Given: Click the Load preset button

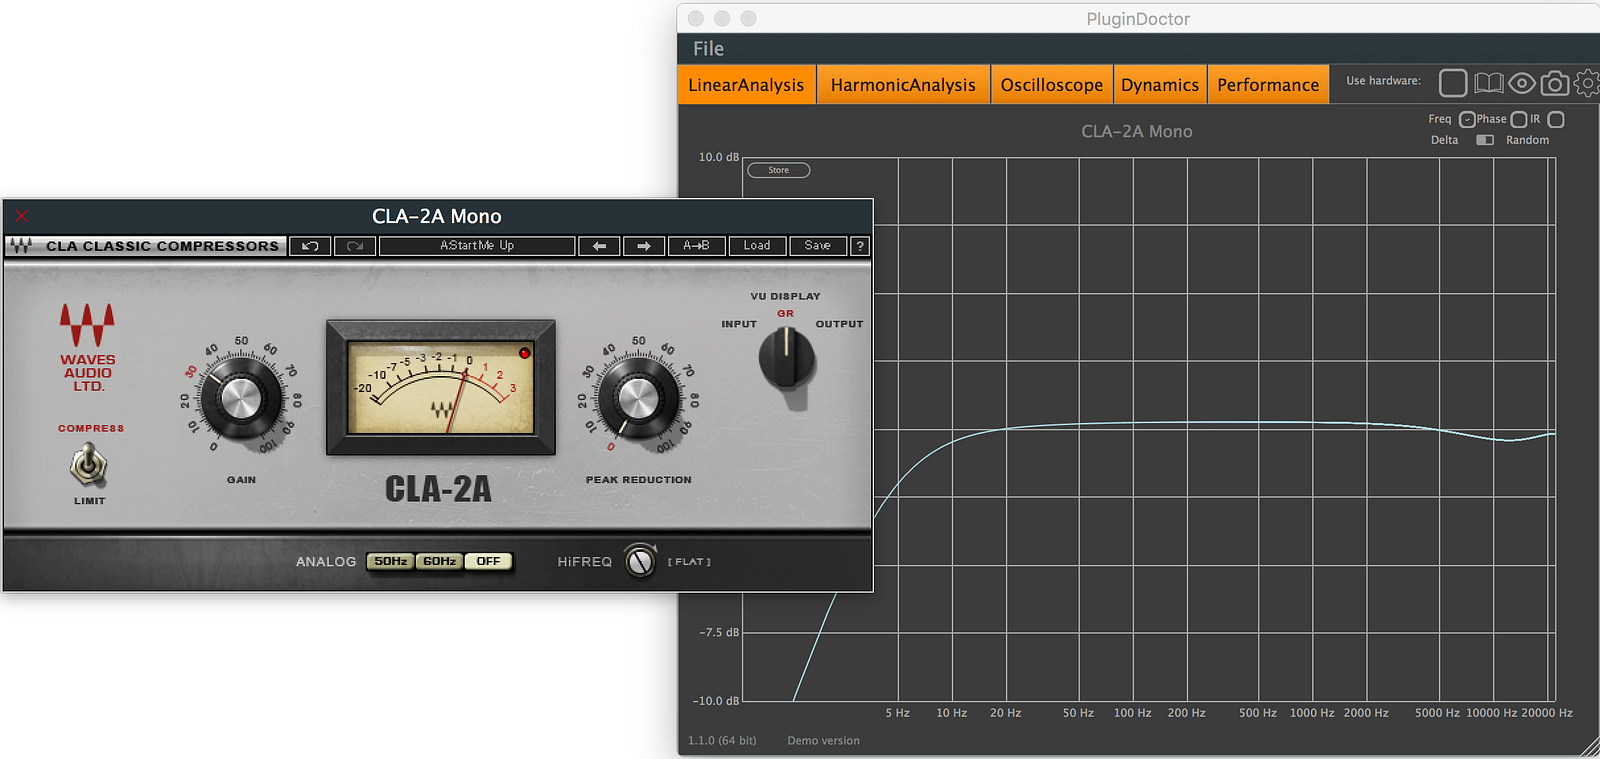Looking at the screenshot, I should 757,246.
